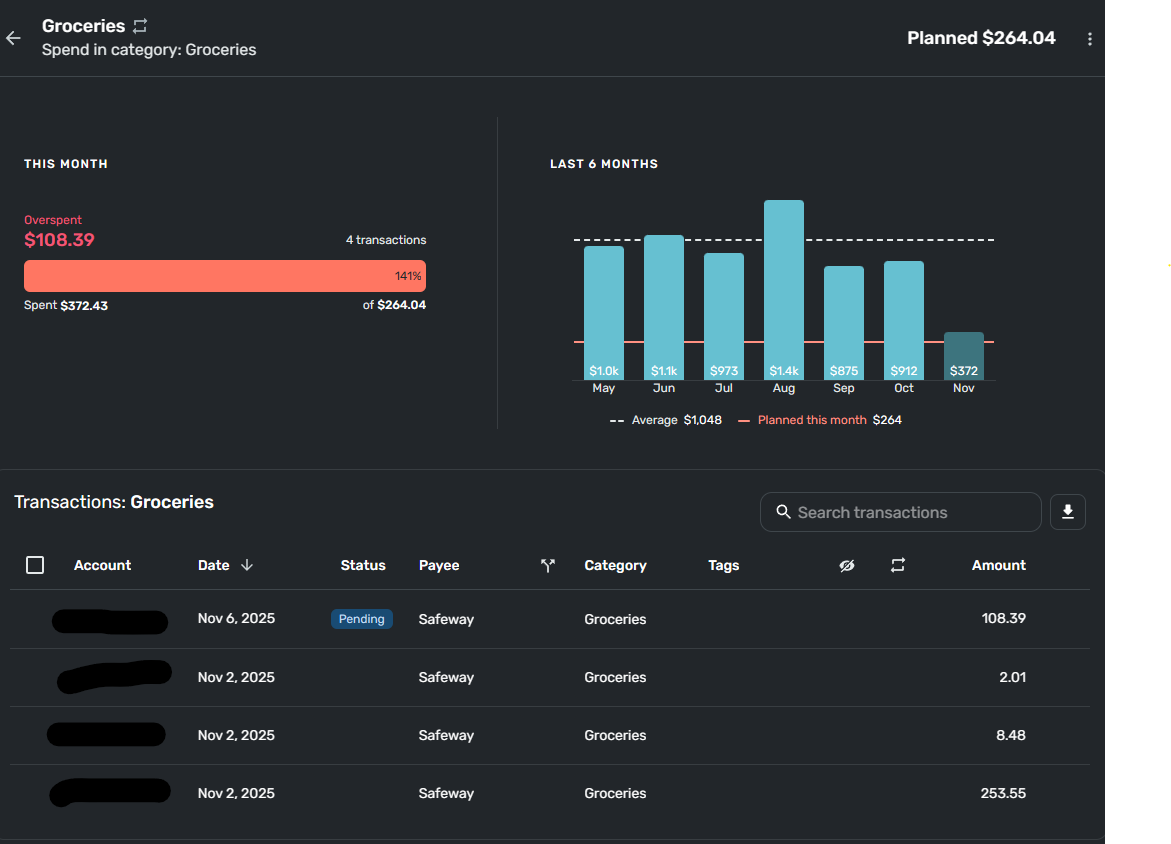This screenshot has height=844, width=1171.
Task: Sort by the Payee column header
Action: tap(439, 565)
